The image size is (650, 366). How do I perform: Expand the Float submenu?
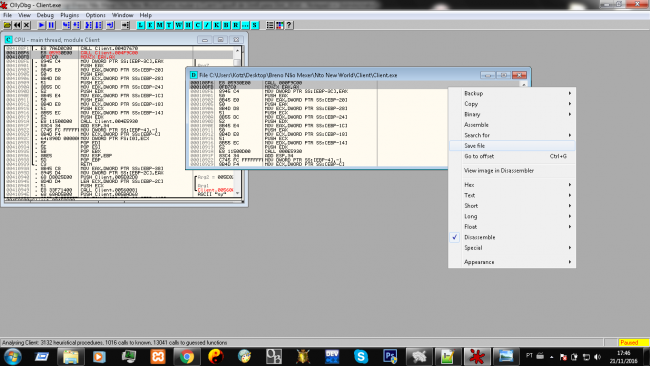[x=512, y=227]
